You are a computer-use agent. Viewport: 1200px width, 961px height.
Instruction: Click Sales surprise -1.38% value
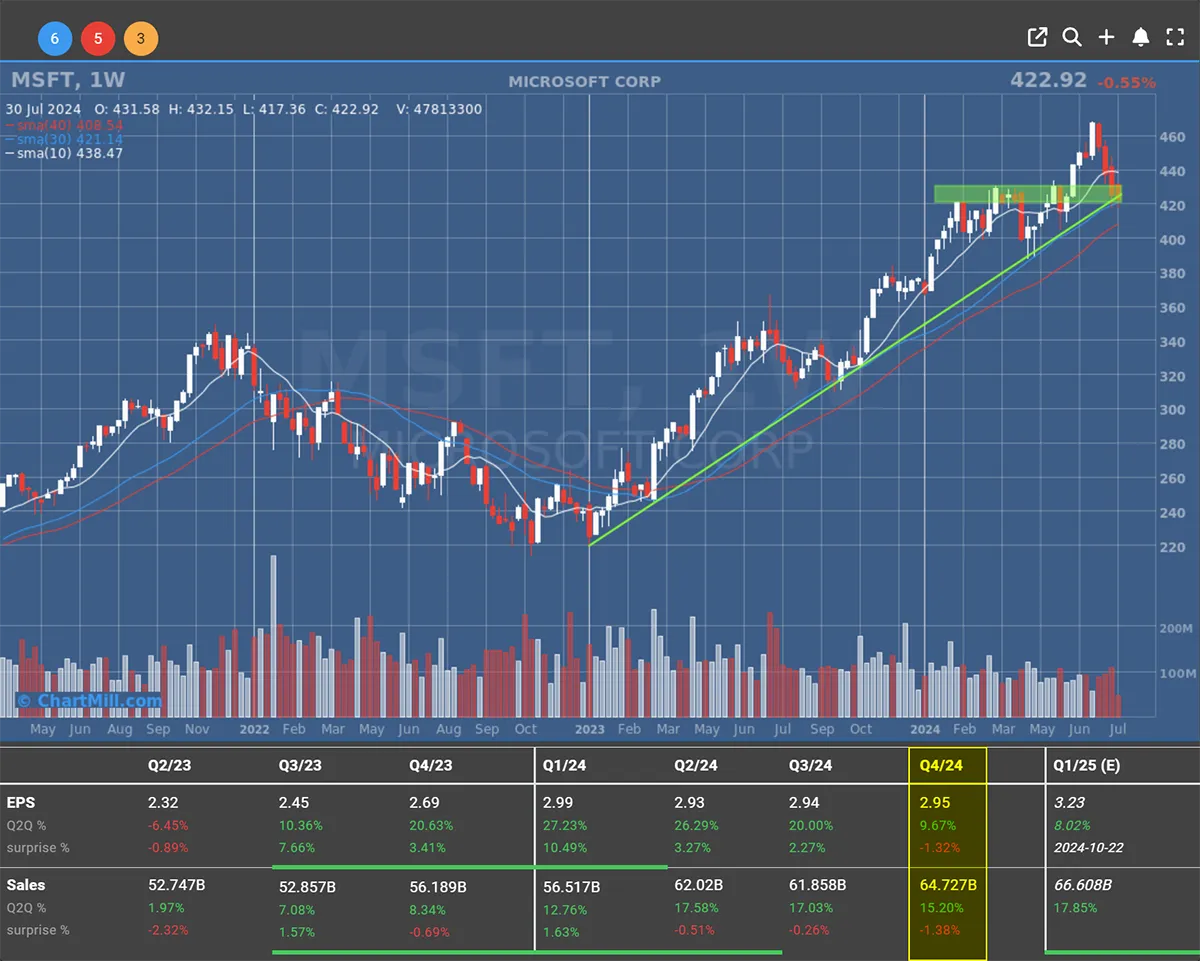(x=940, y=931)
